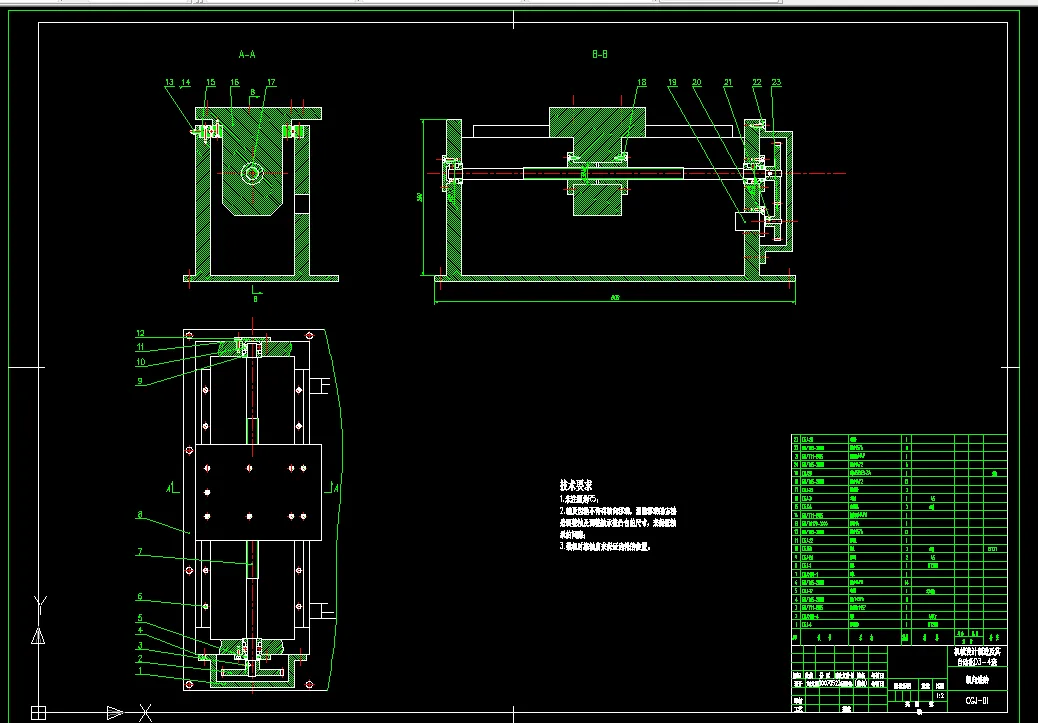Select the section view label B-B

pyautogui.click(x=600, y=54)
